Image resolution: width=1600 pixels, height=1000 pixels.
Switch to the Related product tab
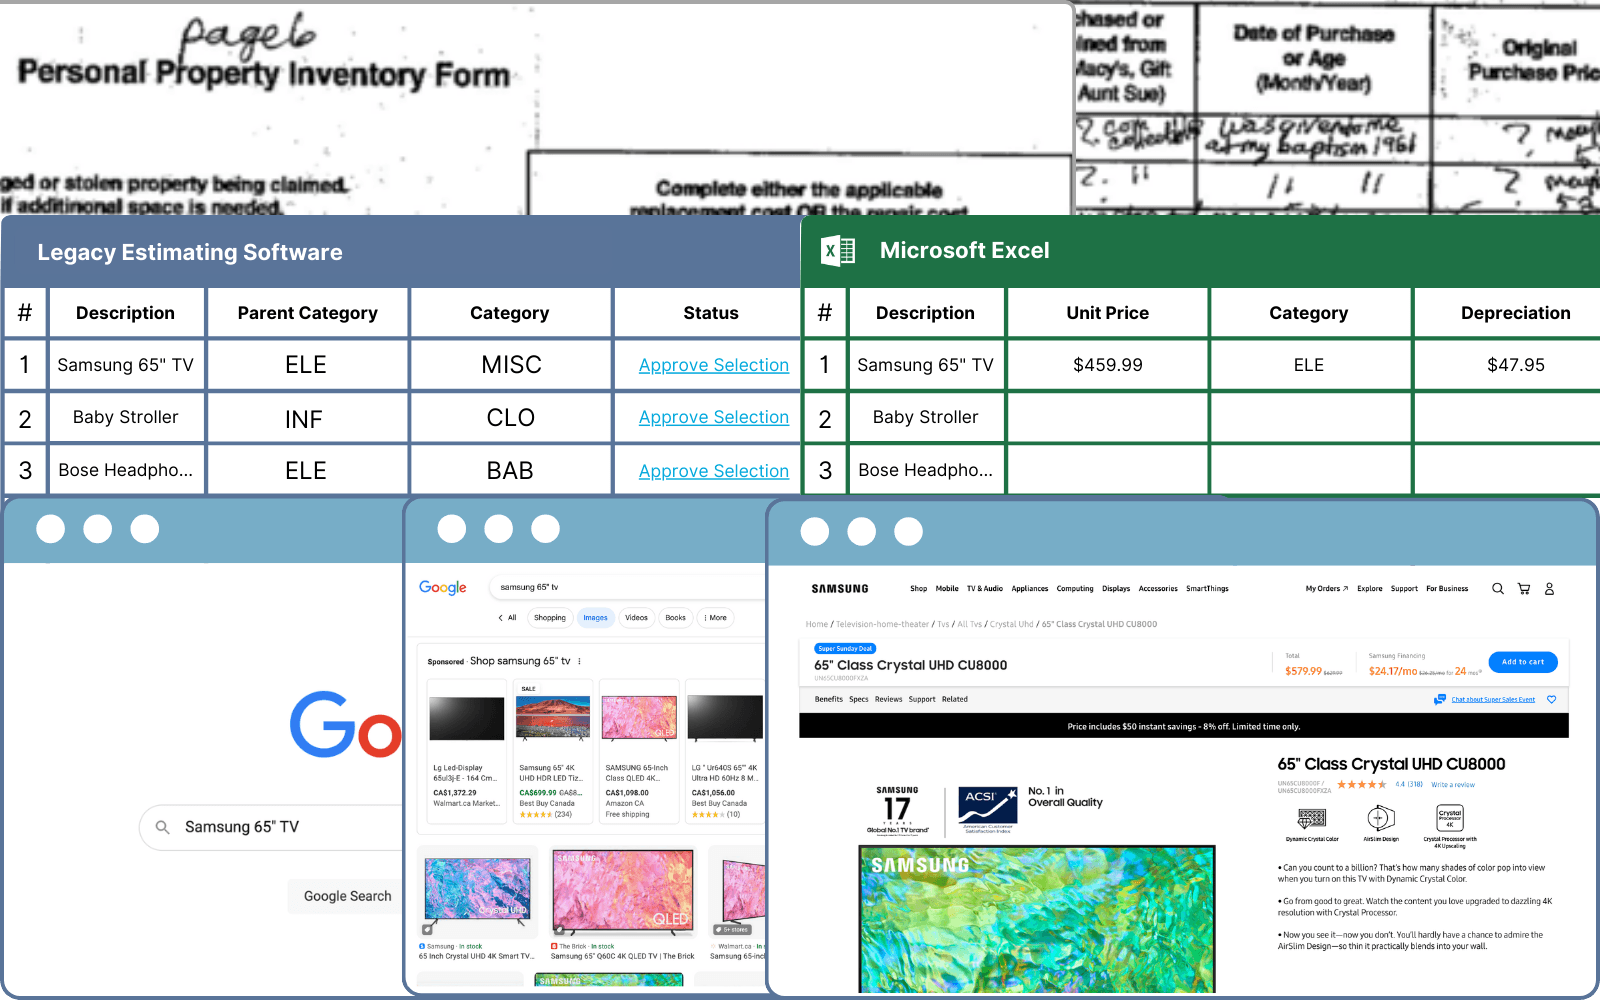click(x=955, y=699)
